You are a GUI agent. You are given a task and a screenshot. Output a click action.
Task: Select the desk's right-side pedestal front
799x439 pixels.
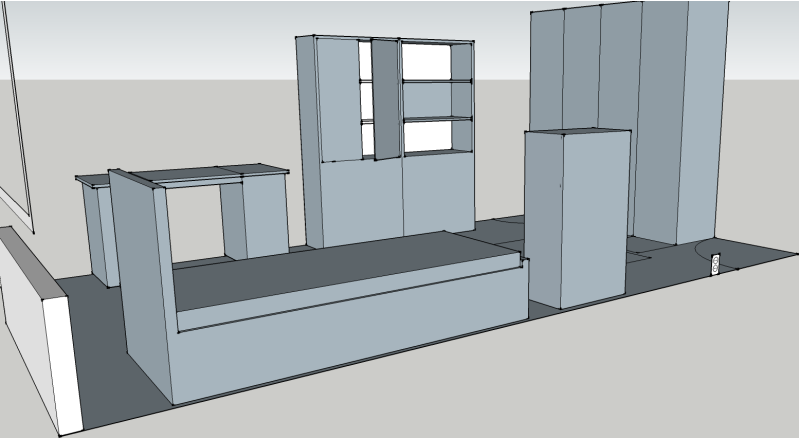[x=265, y=214]
